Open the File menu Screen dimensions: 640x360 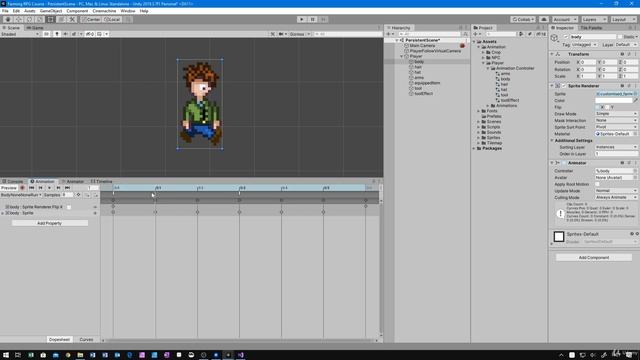coord(5,11)
